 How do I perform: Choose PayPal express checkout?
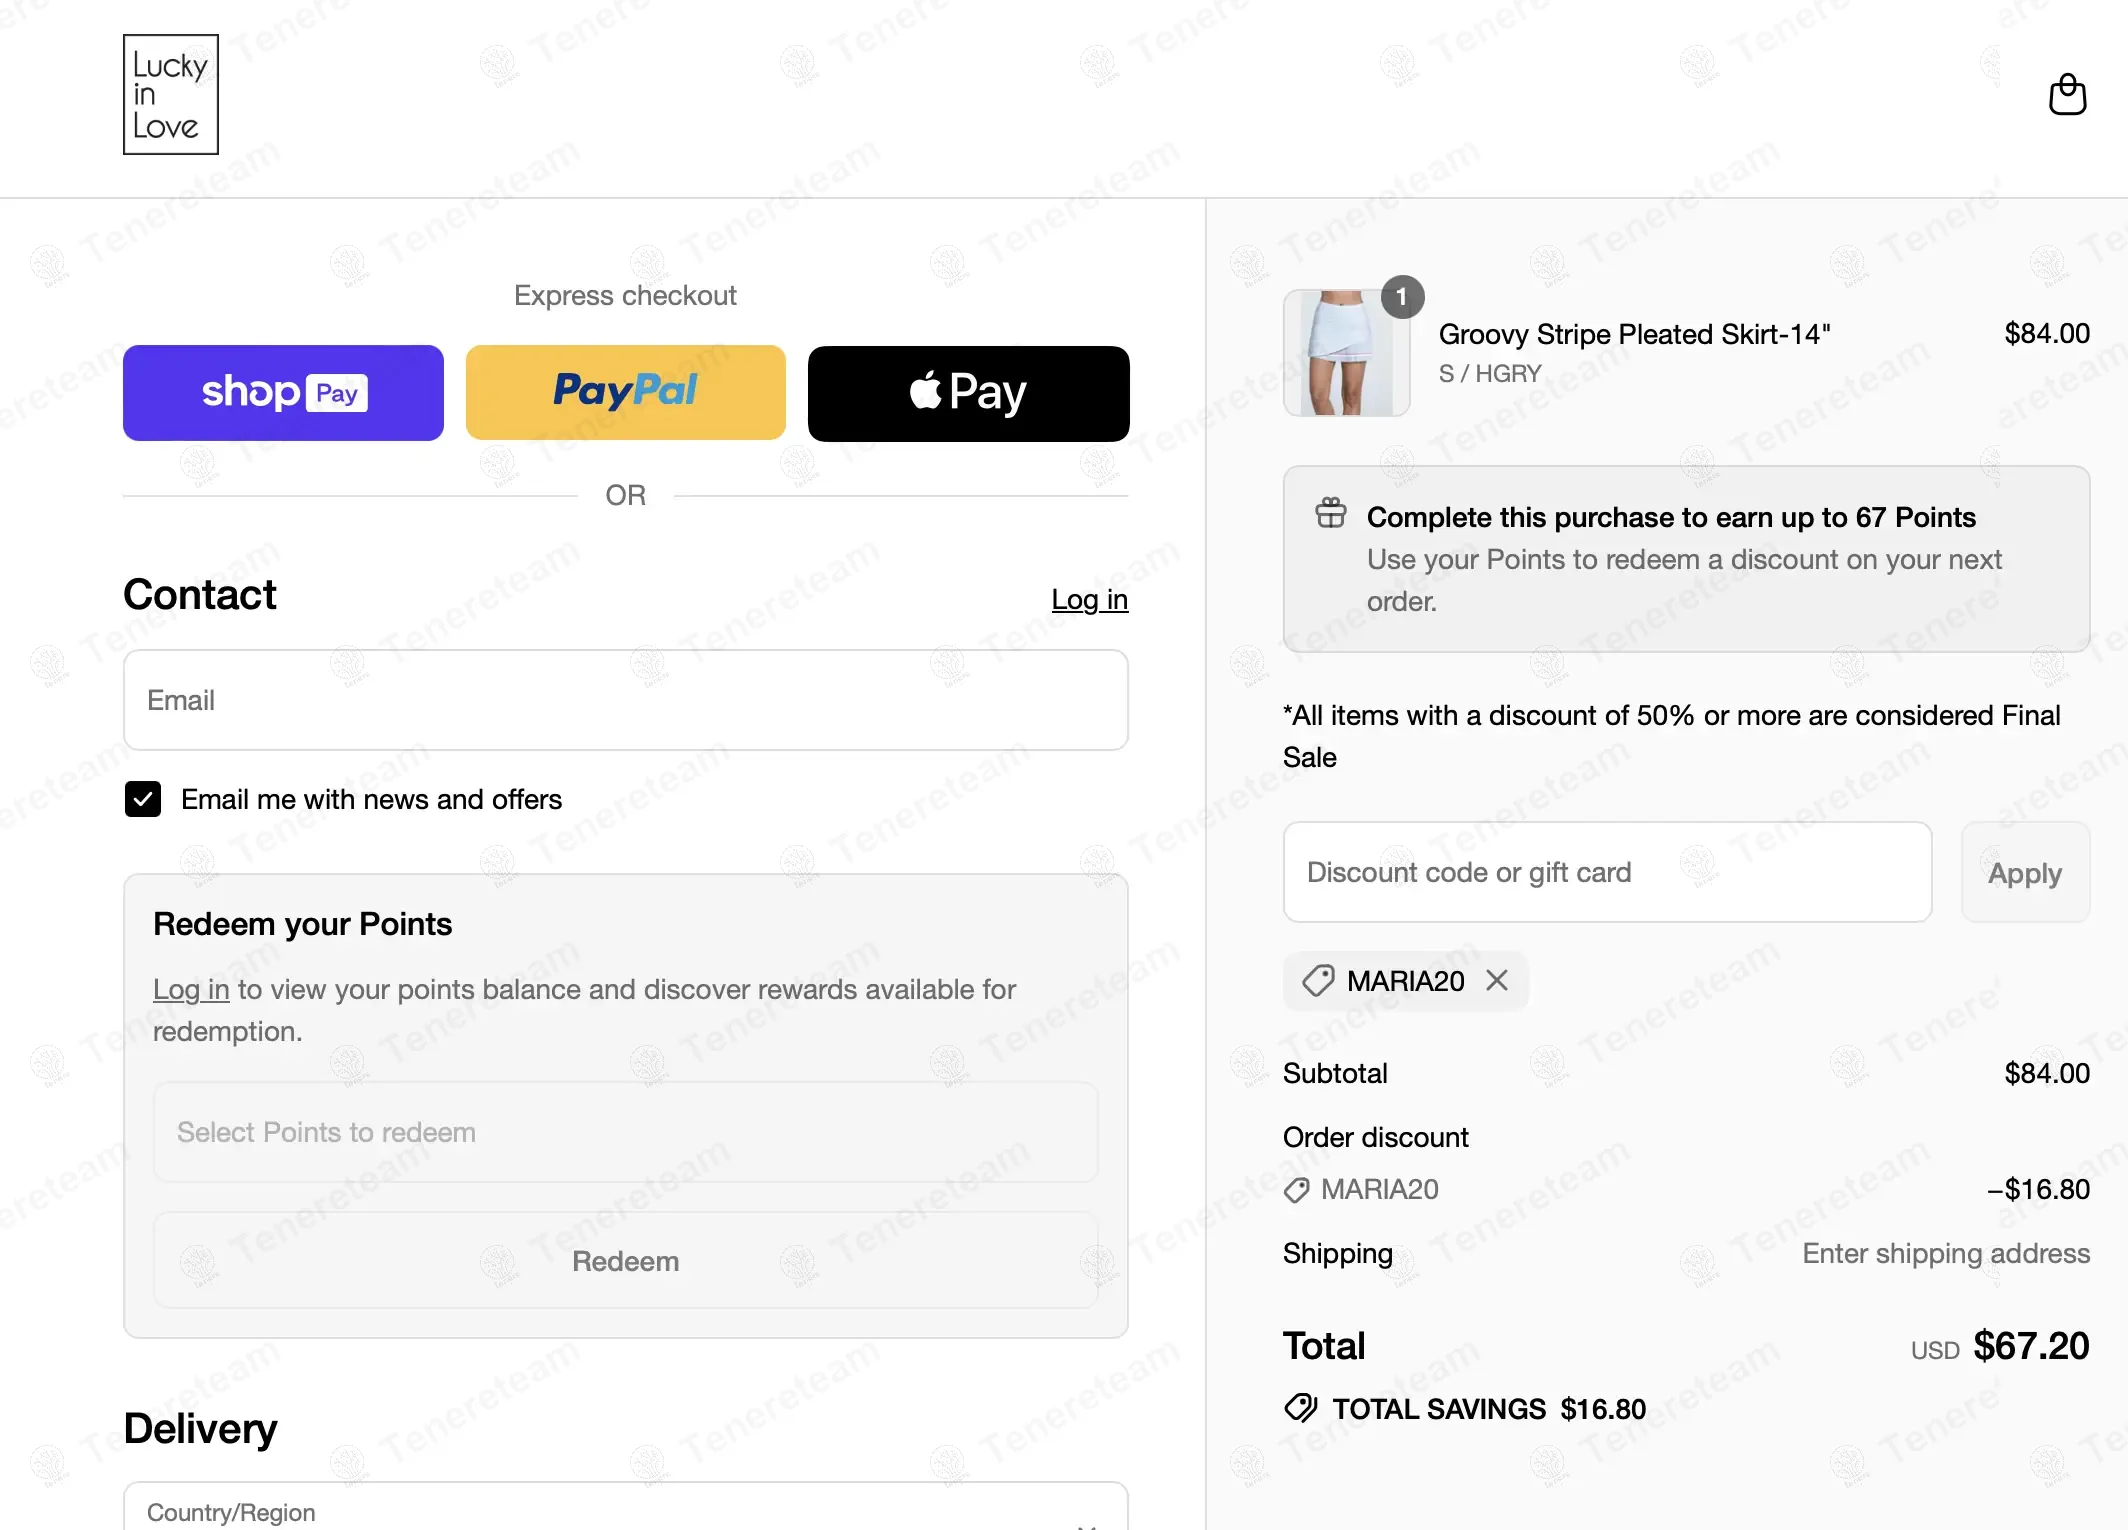click(x=626, y=393)
